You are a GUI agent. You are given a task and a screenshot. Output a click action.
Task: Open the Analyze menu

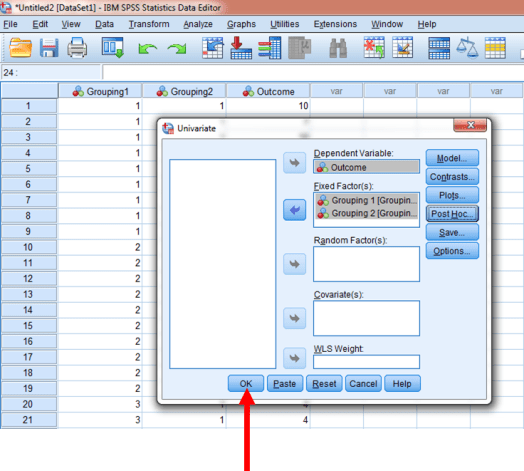pyautogui.click(x=198, y=24)
